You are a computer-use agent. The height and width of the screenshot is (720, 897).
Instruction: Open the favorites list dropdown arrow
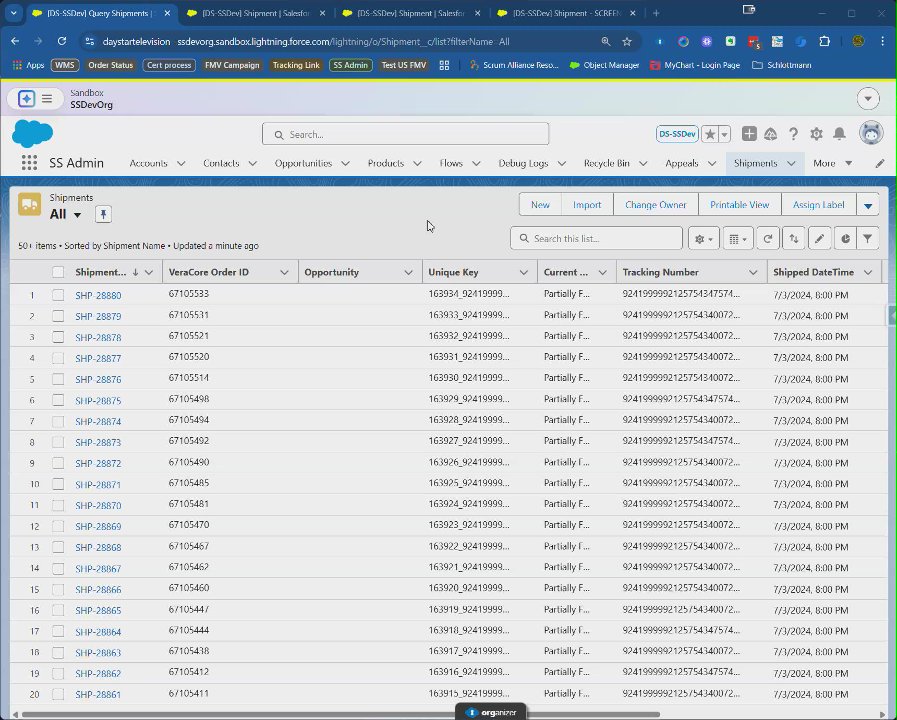724,134
